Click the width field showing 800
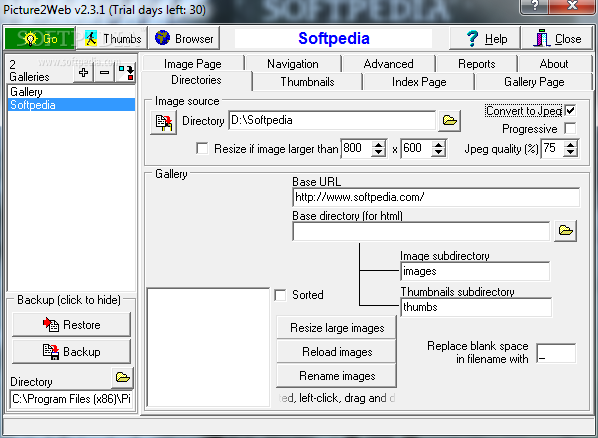This screenshot has height=438, width=598. click(357, 148)
